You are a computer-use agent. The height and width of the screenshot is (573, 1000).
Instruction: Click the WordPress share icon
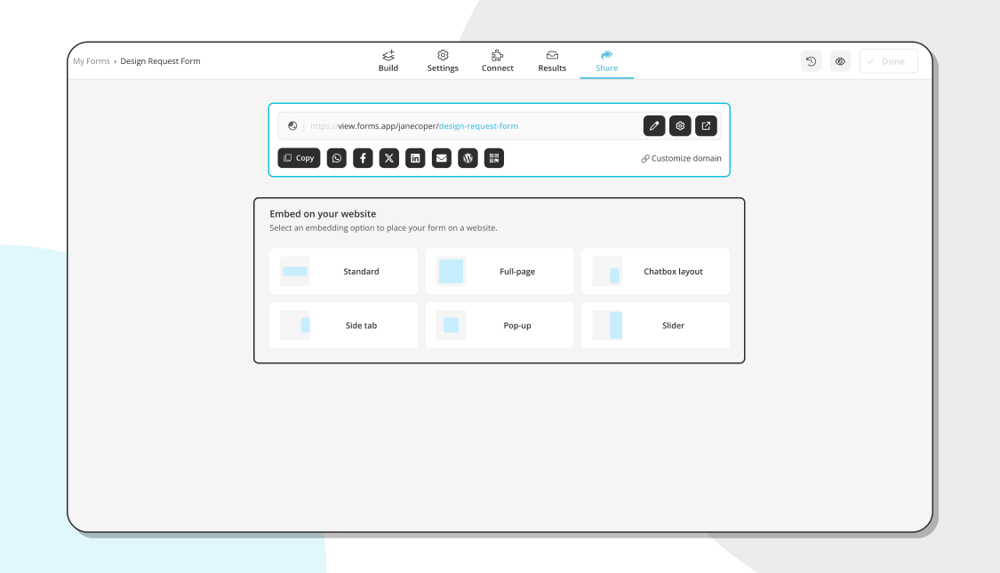point(467,158)
